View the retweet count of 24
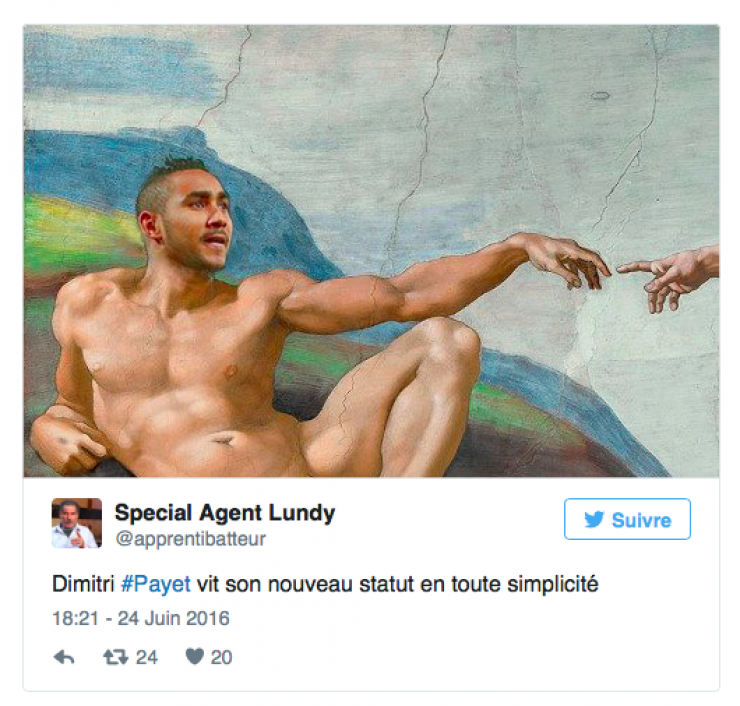Screen dimensions: 740x706 click(147, 657)
